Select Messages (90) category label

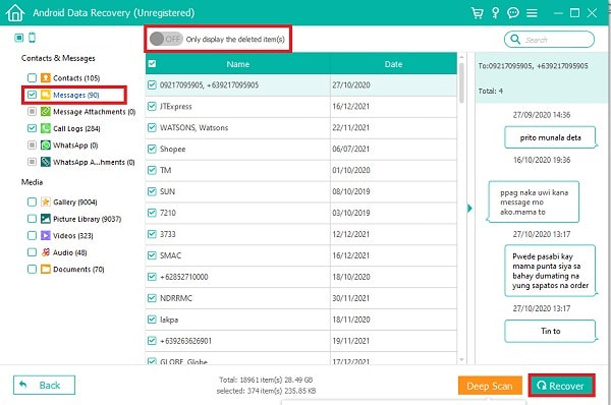[76, 95]
